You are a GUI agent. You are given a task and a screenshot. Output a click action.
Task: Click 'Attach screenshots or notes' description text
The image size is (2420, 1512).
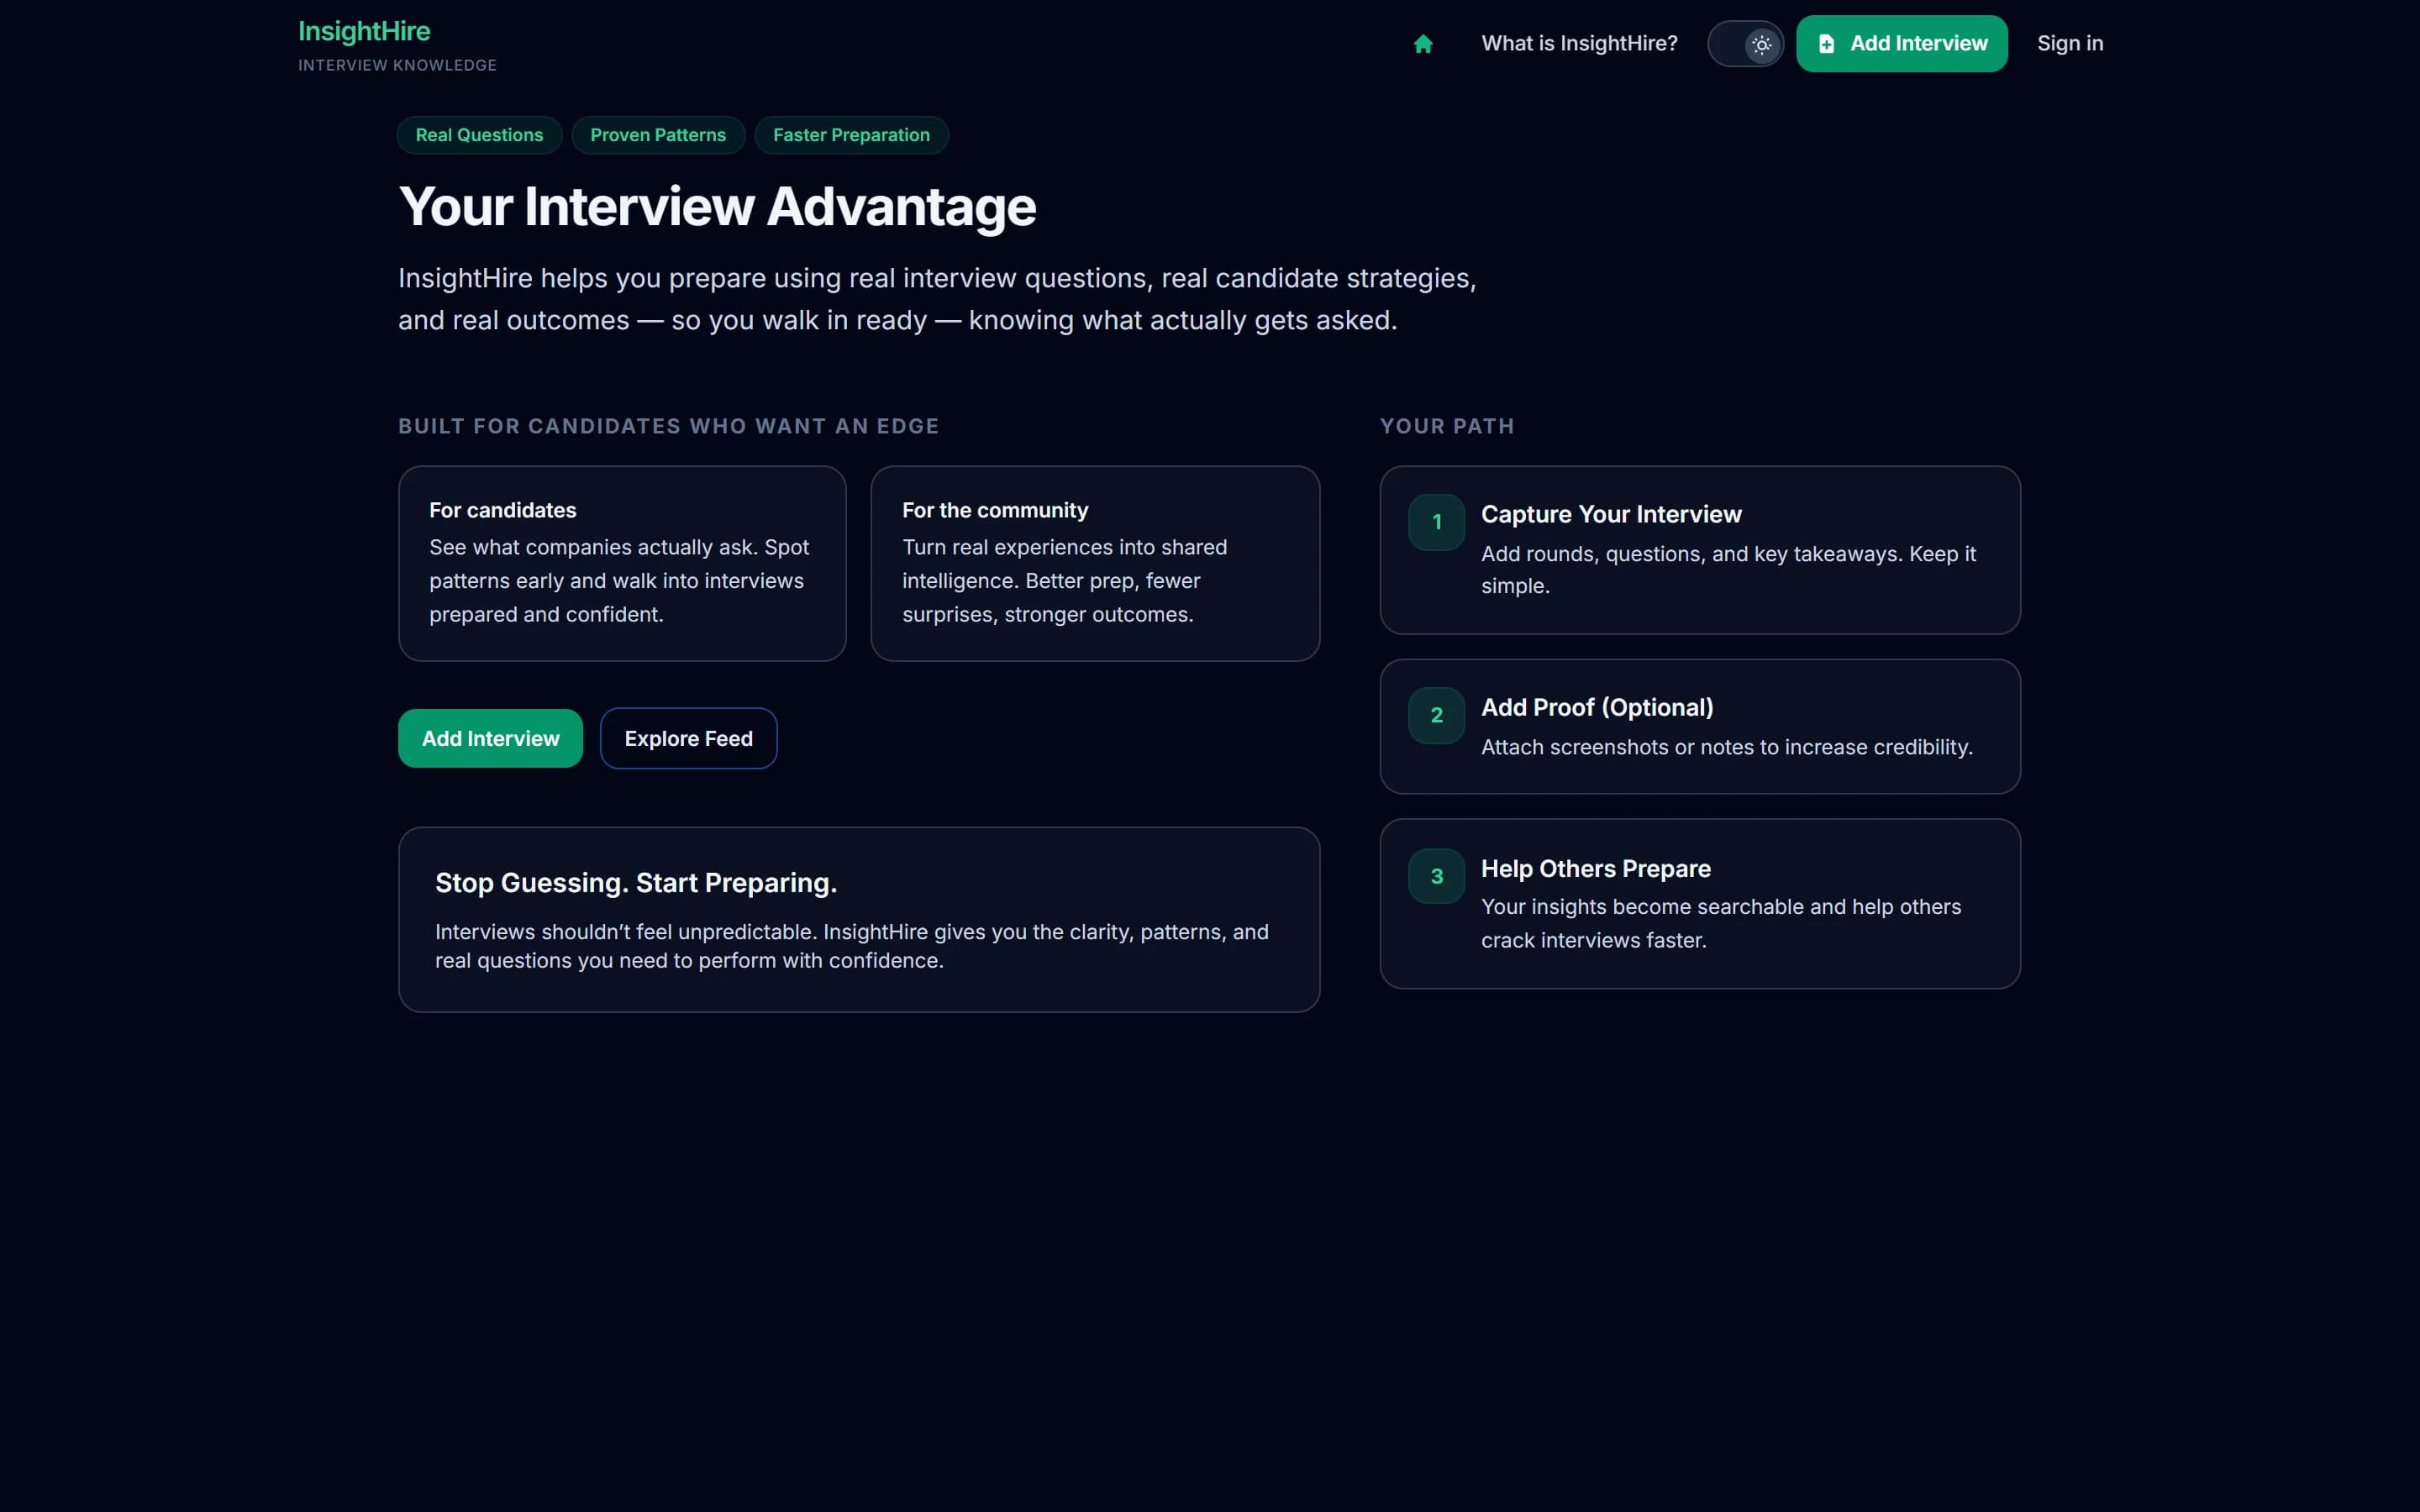click(x=1726, y=747)
